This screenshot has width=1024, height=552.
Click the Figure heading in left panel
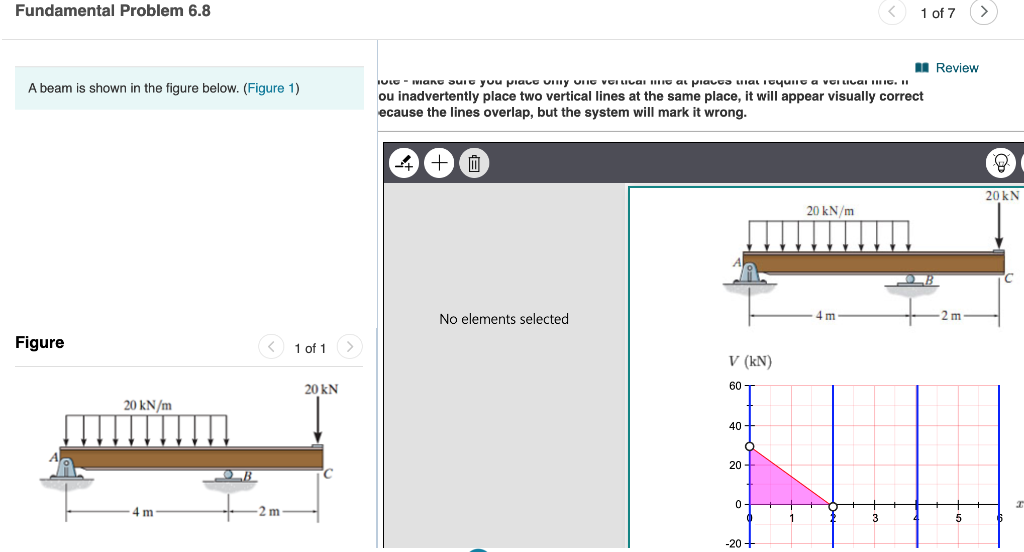[x=40, y=342]
